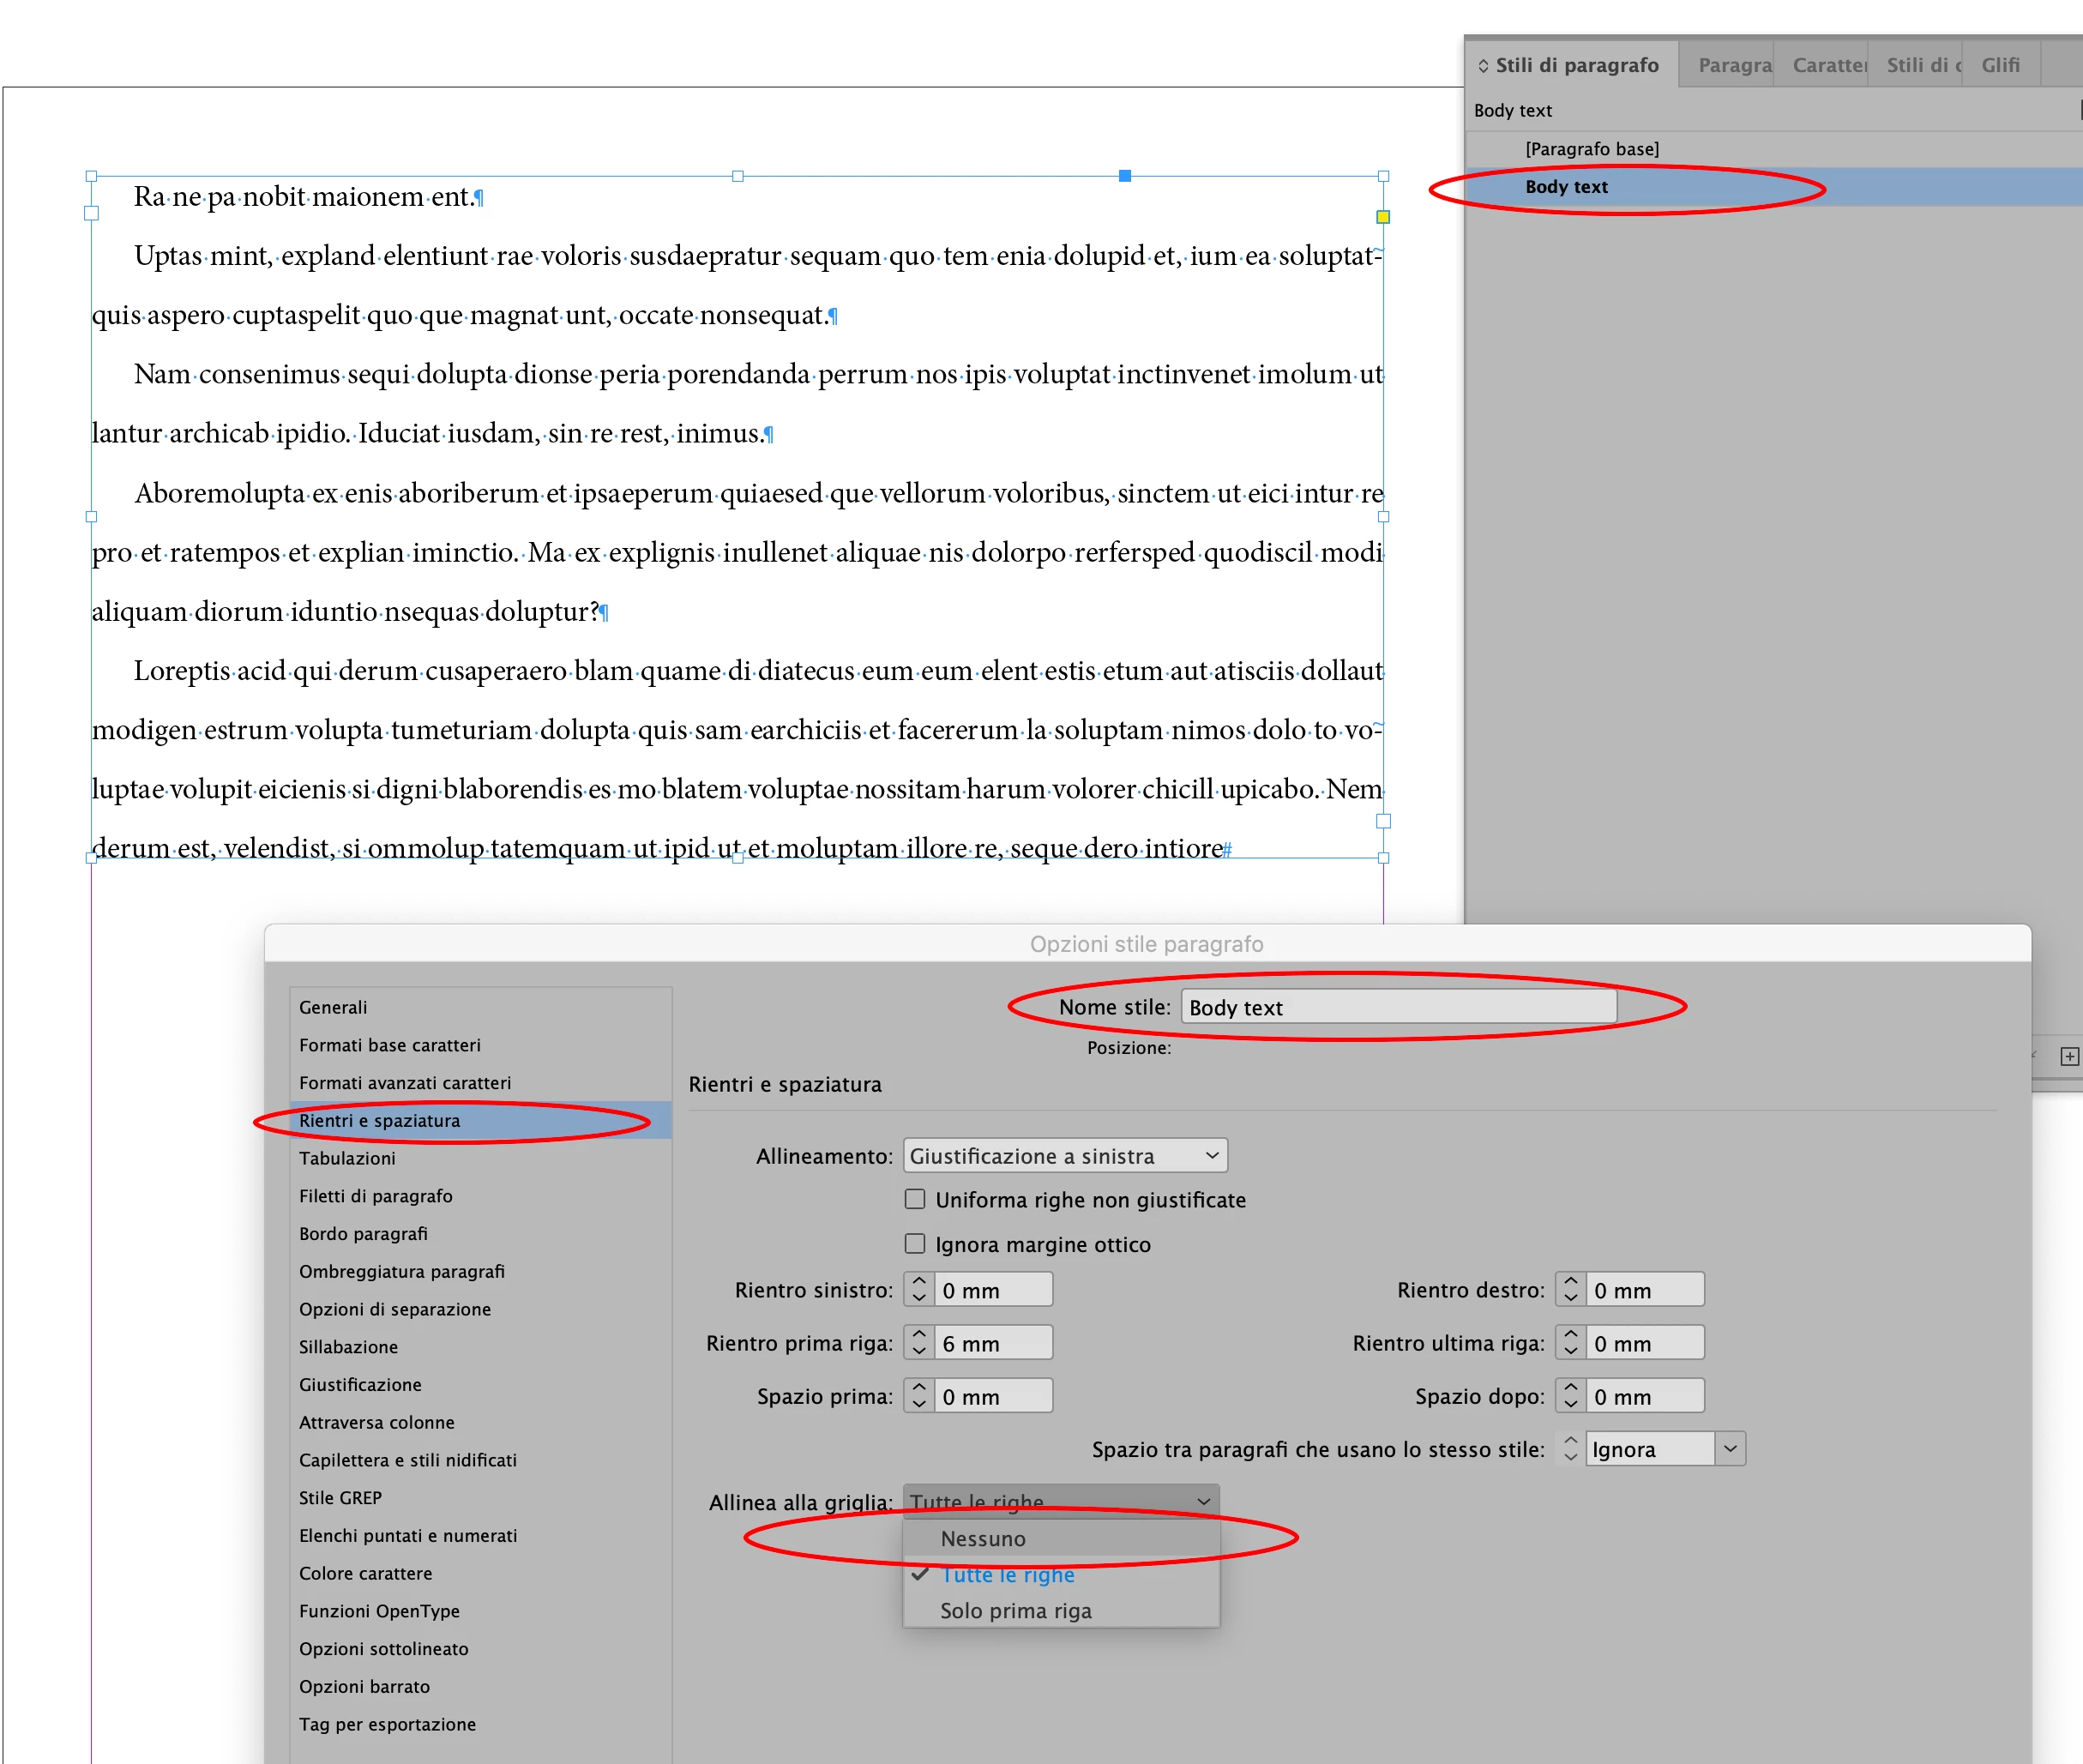The image size is (2083, 1764).
Task: Click the yellow anchor square on text frame
Action: [1383, 217]
